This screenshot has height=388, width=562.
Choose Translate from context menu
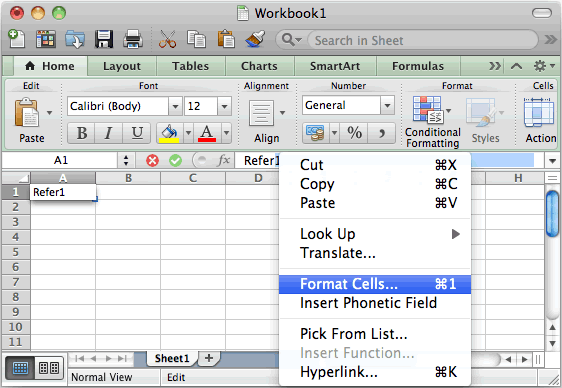(x=375, y=253)
